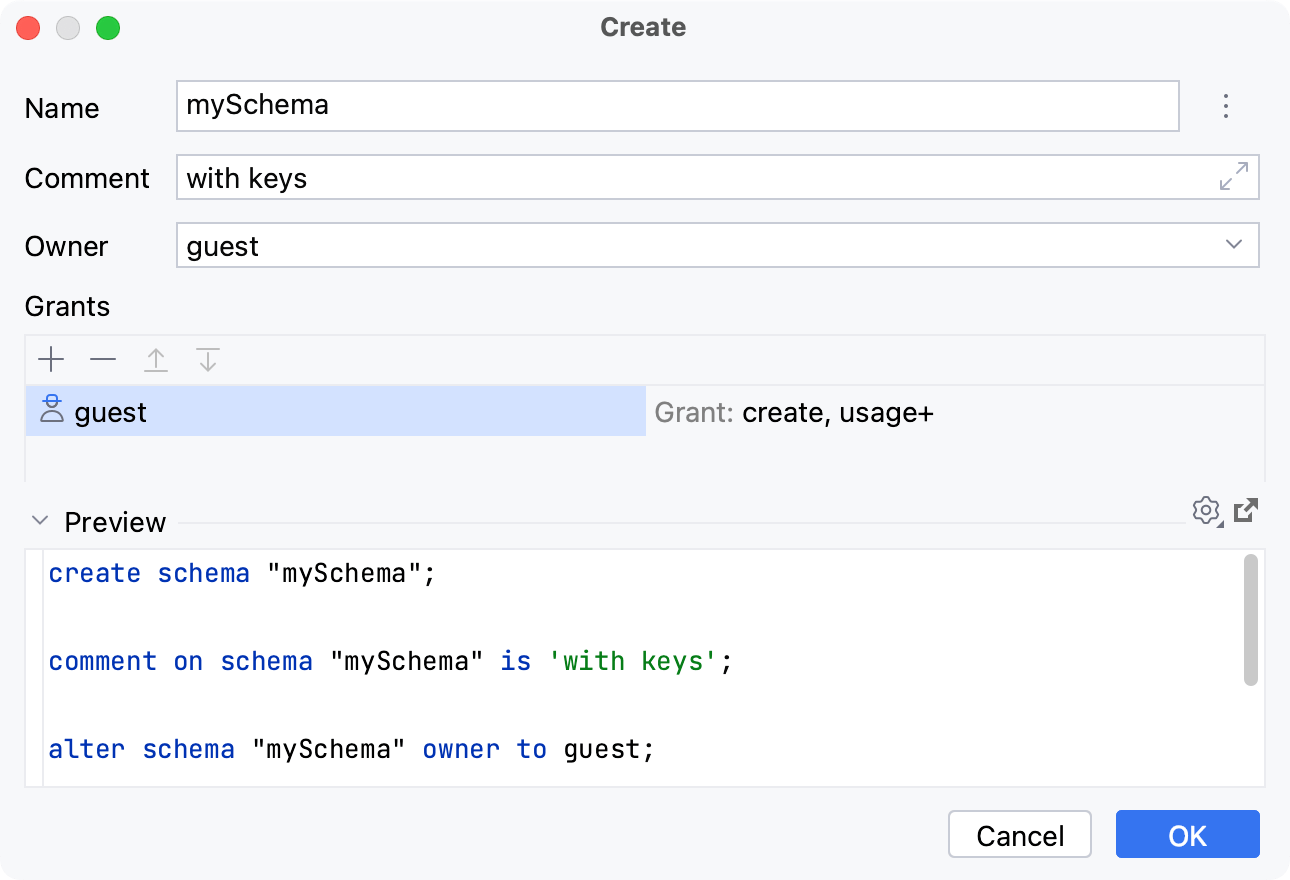
Task: Click the user icon beside guest
Action: tap(50, 410)
